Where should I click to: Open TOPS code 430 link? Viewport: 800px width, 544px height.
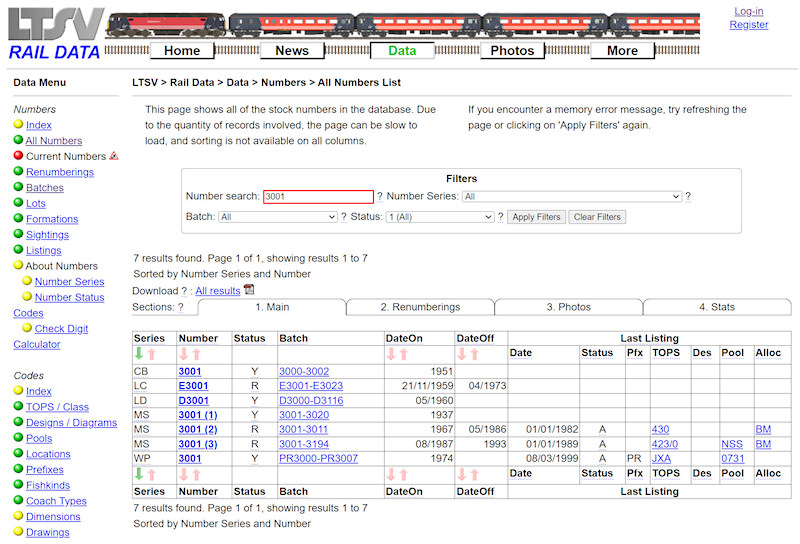click(660, 429)
